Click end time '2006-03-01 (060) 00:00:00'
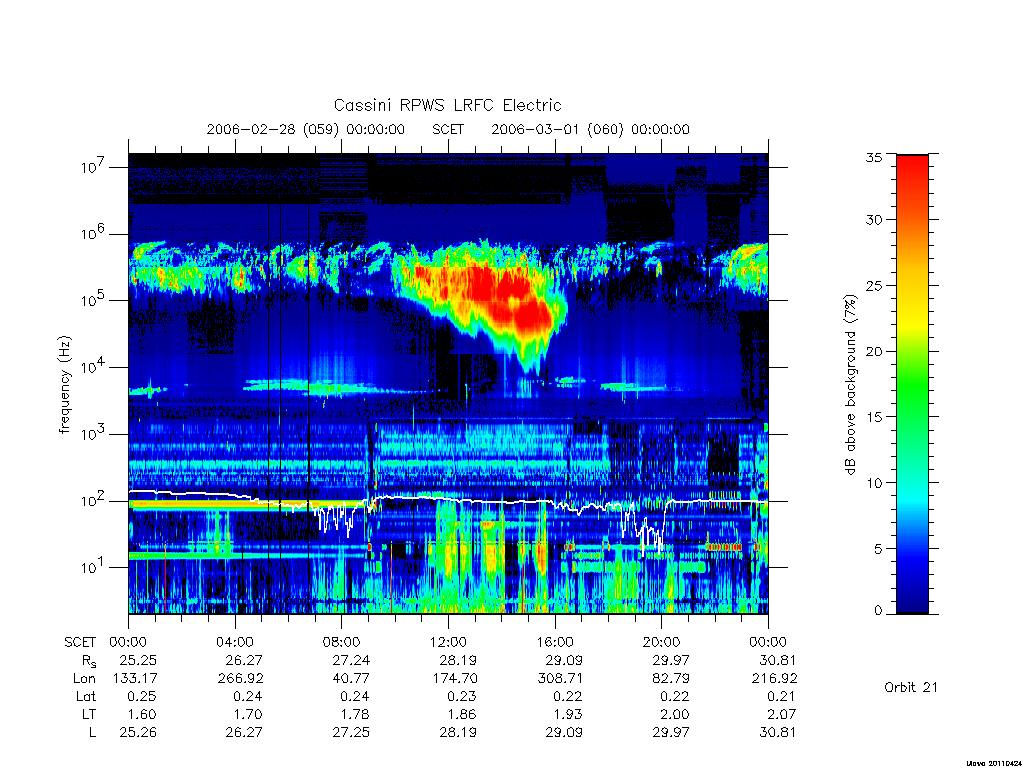 click(x=590, y=129)
